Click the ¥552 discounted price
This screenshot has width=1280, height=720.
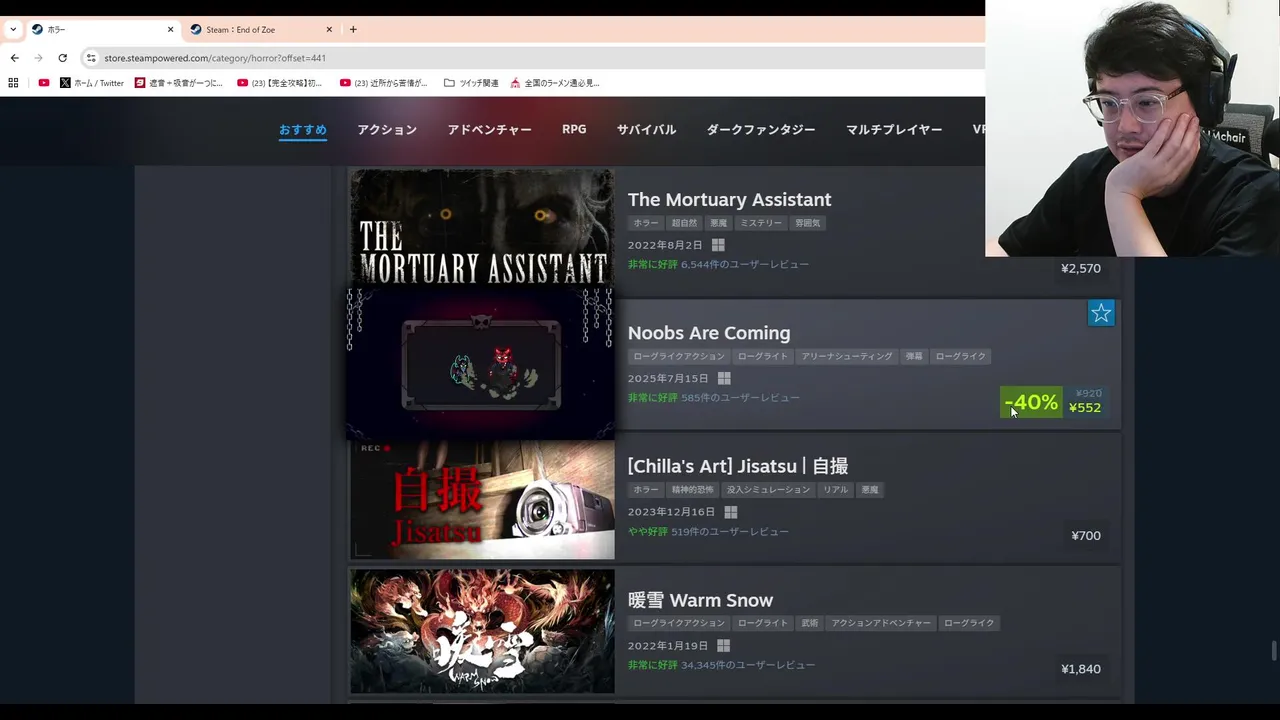[1085, 408]
